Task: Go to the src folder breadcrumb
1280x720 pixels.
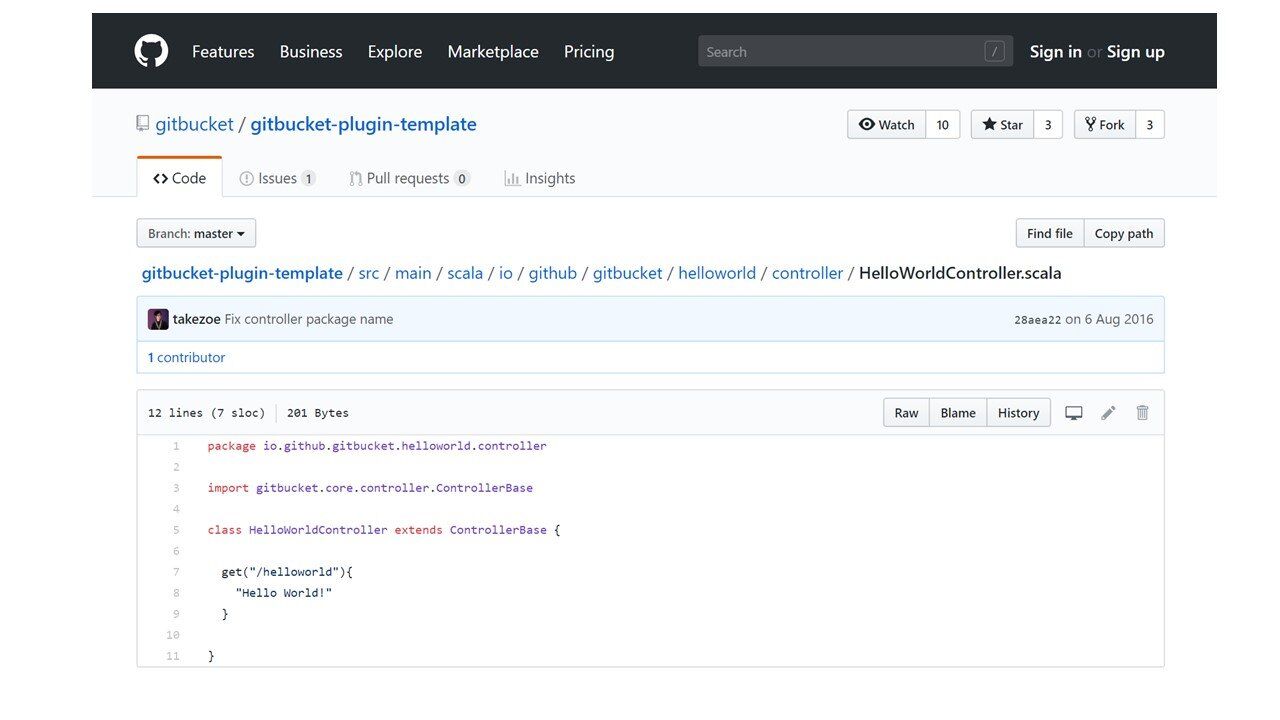Action: (x=369, y=273)
